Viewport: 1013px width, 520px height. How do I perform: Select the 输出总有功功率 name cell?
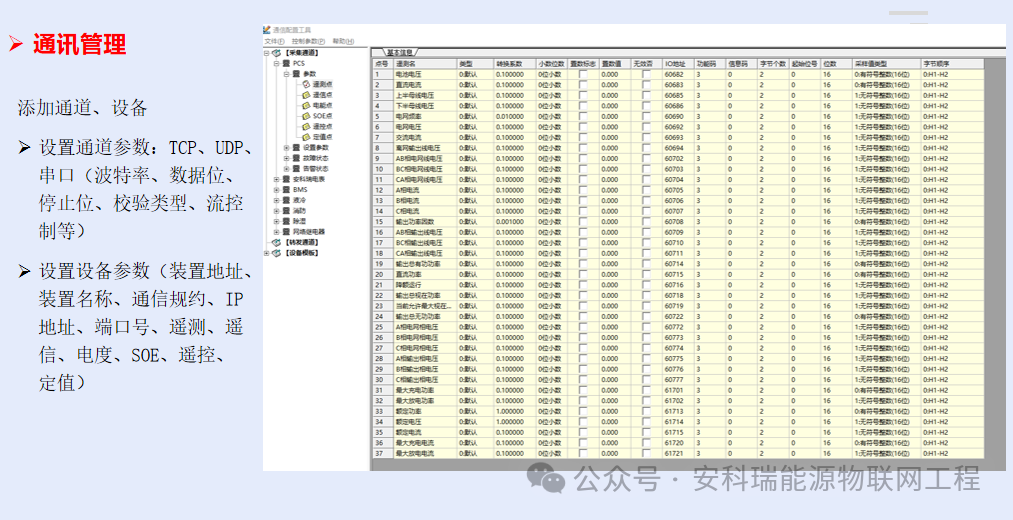pyautogui.click(x=424, y=264)
